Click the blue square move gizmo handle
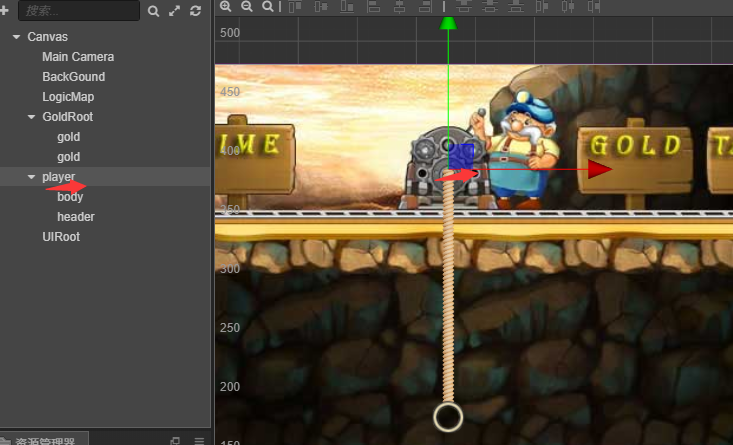 tap(461, 157)
